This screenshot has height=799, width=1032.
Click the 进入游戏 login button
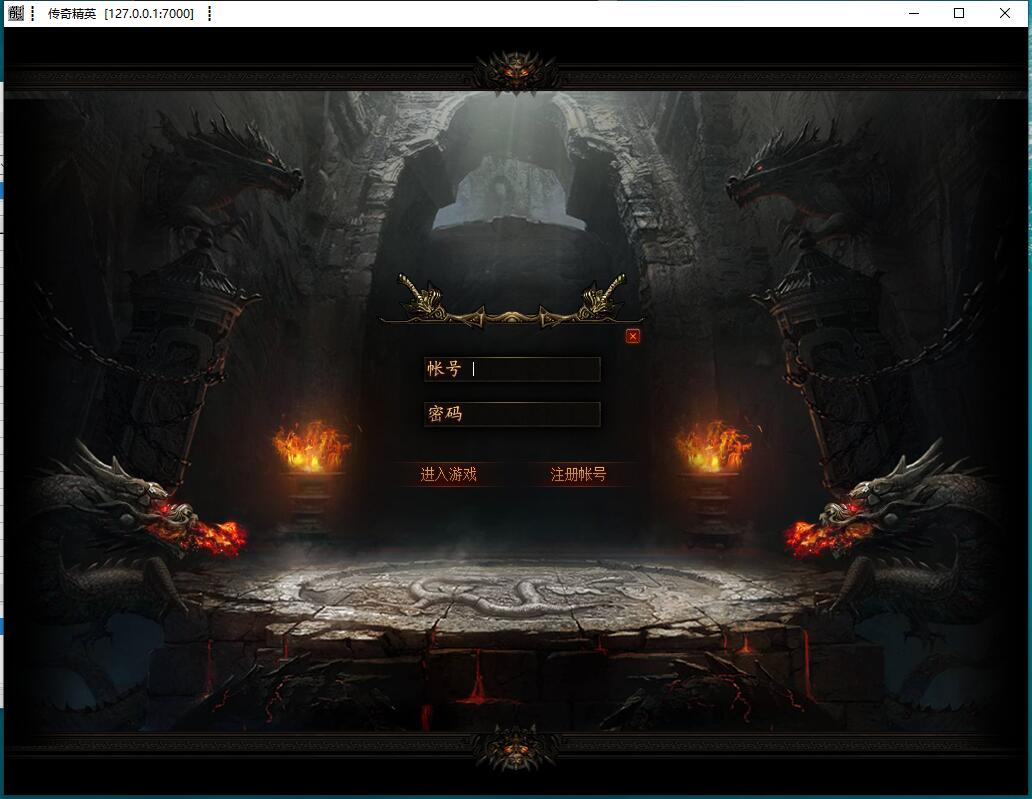pyautogui.click(x=449, y=475)
